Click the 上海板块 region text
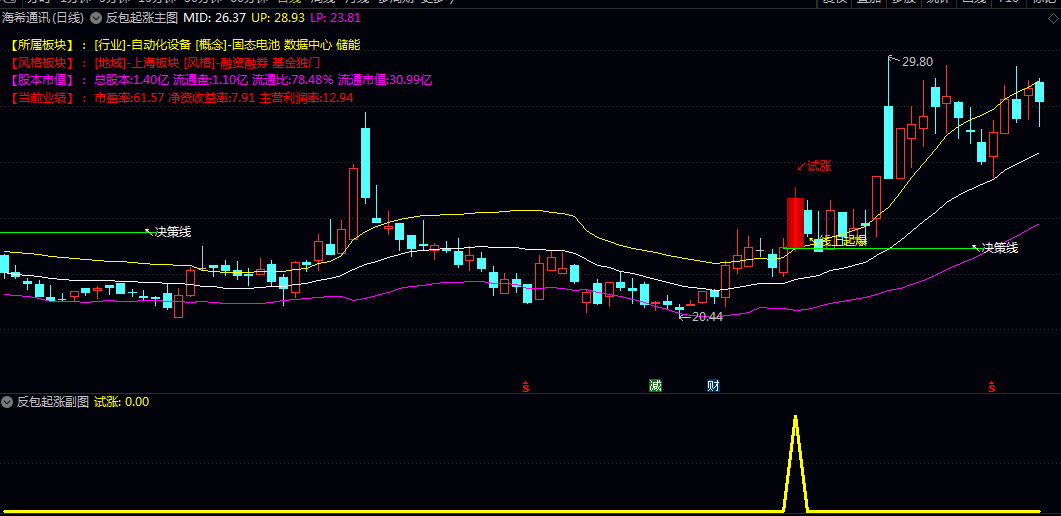This screenshot has width=1061, height=516. click(x=155, y=63)
